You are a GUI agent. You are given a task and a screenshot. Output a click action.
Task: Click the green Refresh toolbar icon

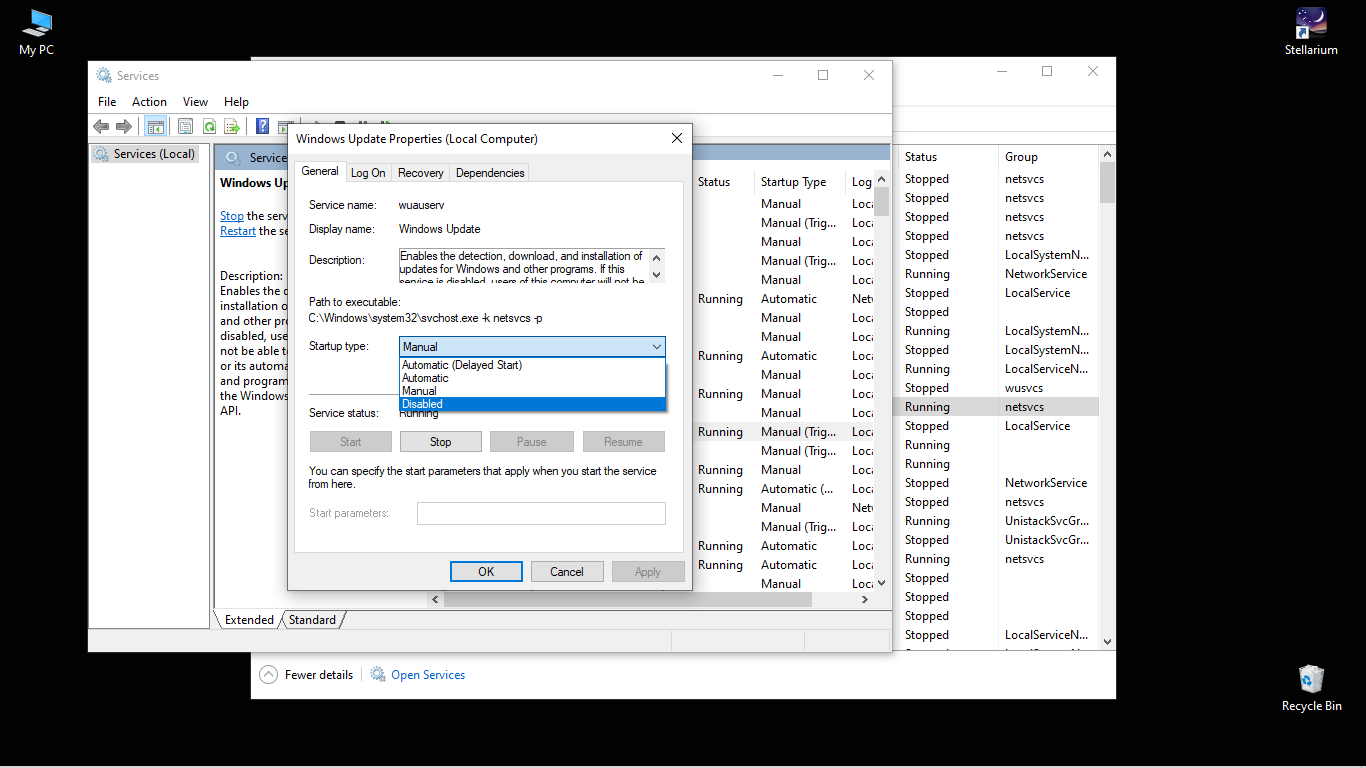point(209,126)
